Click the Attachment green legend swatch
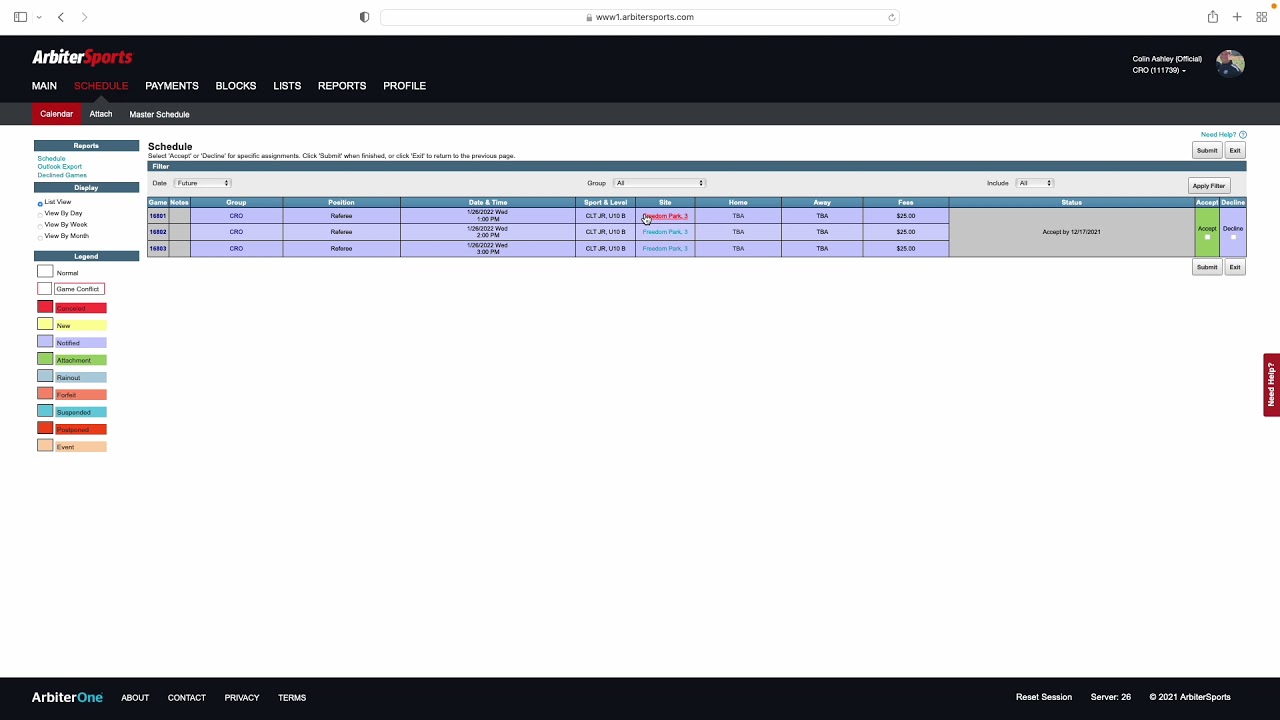Screen dimensions: 1280x720 (x=45, y=359)
